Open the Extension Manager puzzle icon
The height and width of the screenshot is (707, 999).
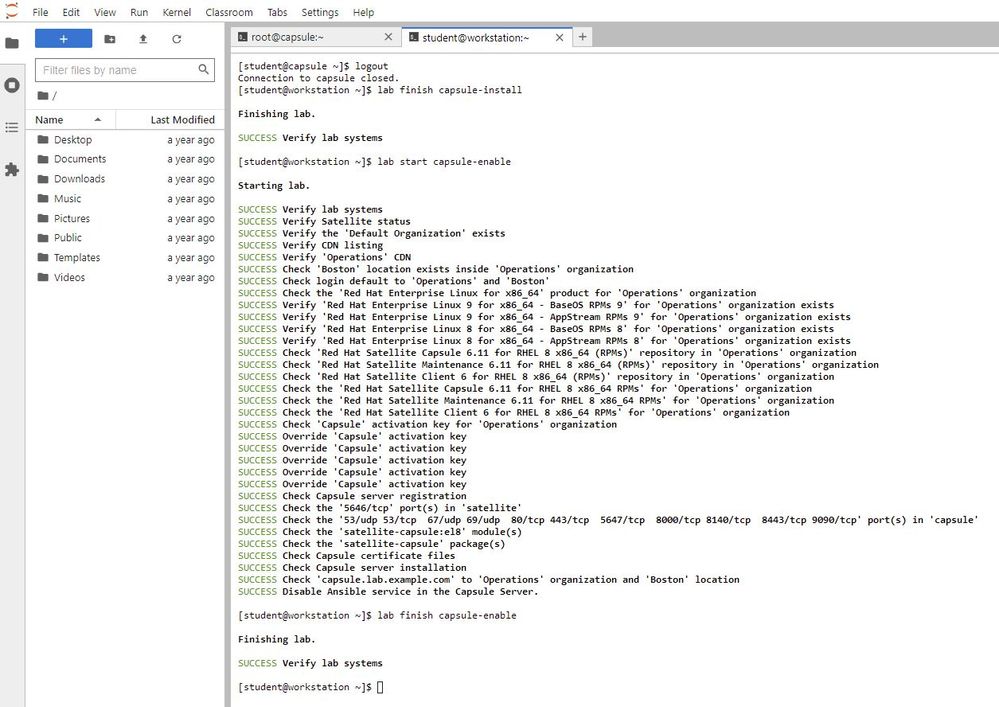click(12, 170)
